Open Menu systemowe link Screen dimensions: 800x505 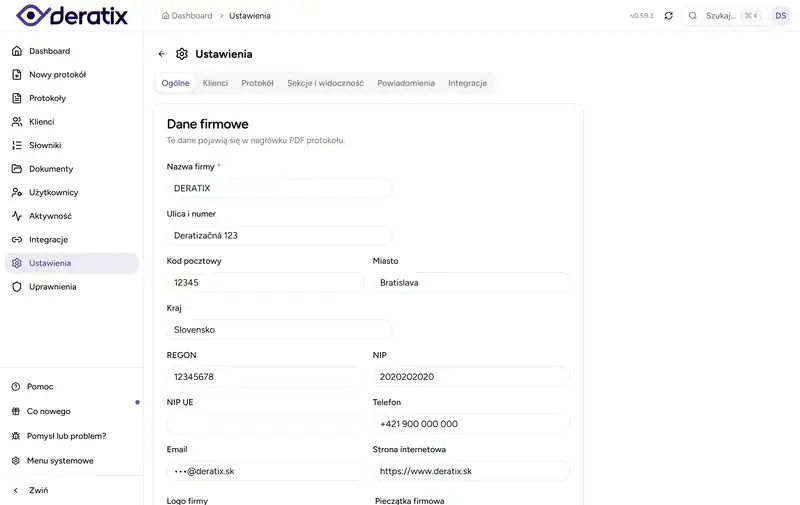point(60,461)
